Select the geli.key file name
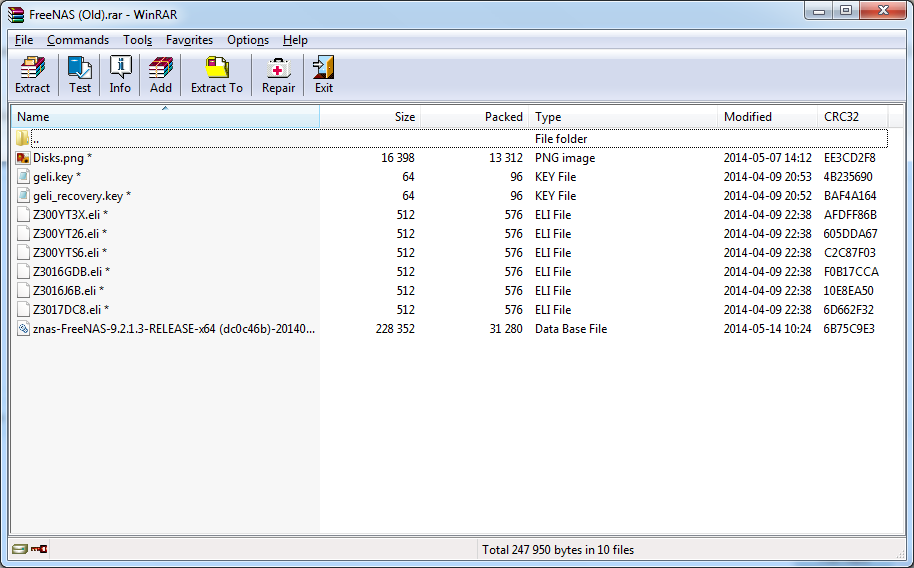The height and width of the screenshot is (568, 914). click(57, 177)
